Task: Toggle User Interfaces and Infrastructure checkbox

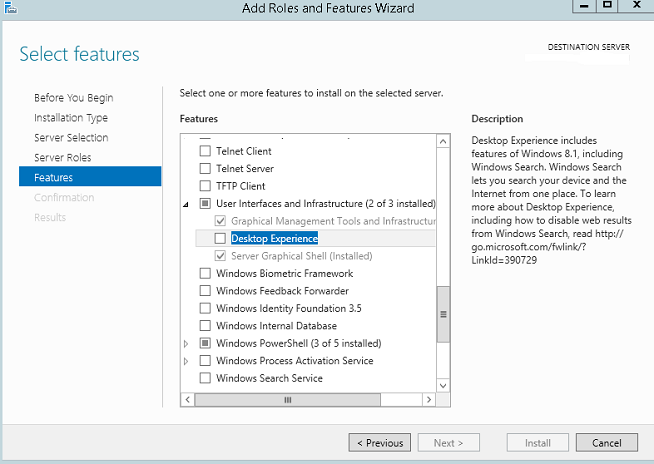Action: 205,203
